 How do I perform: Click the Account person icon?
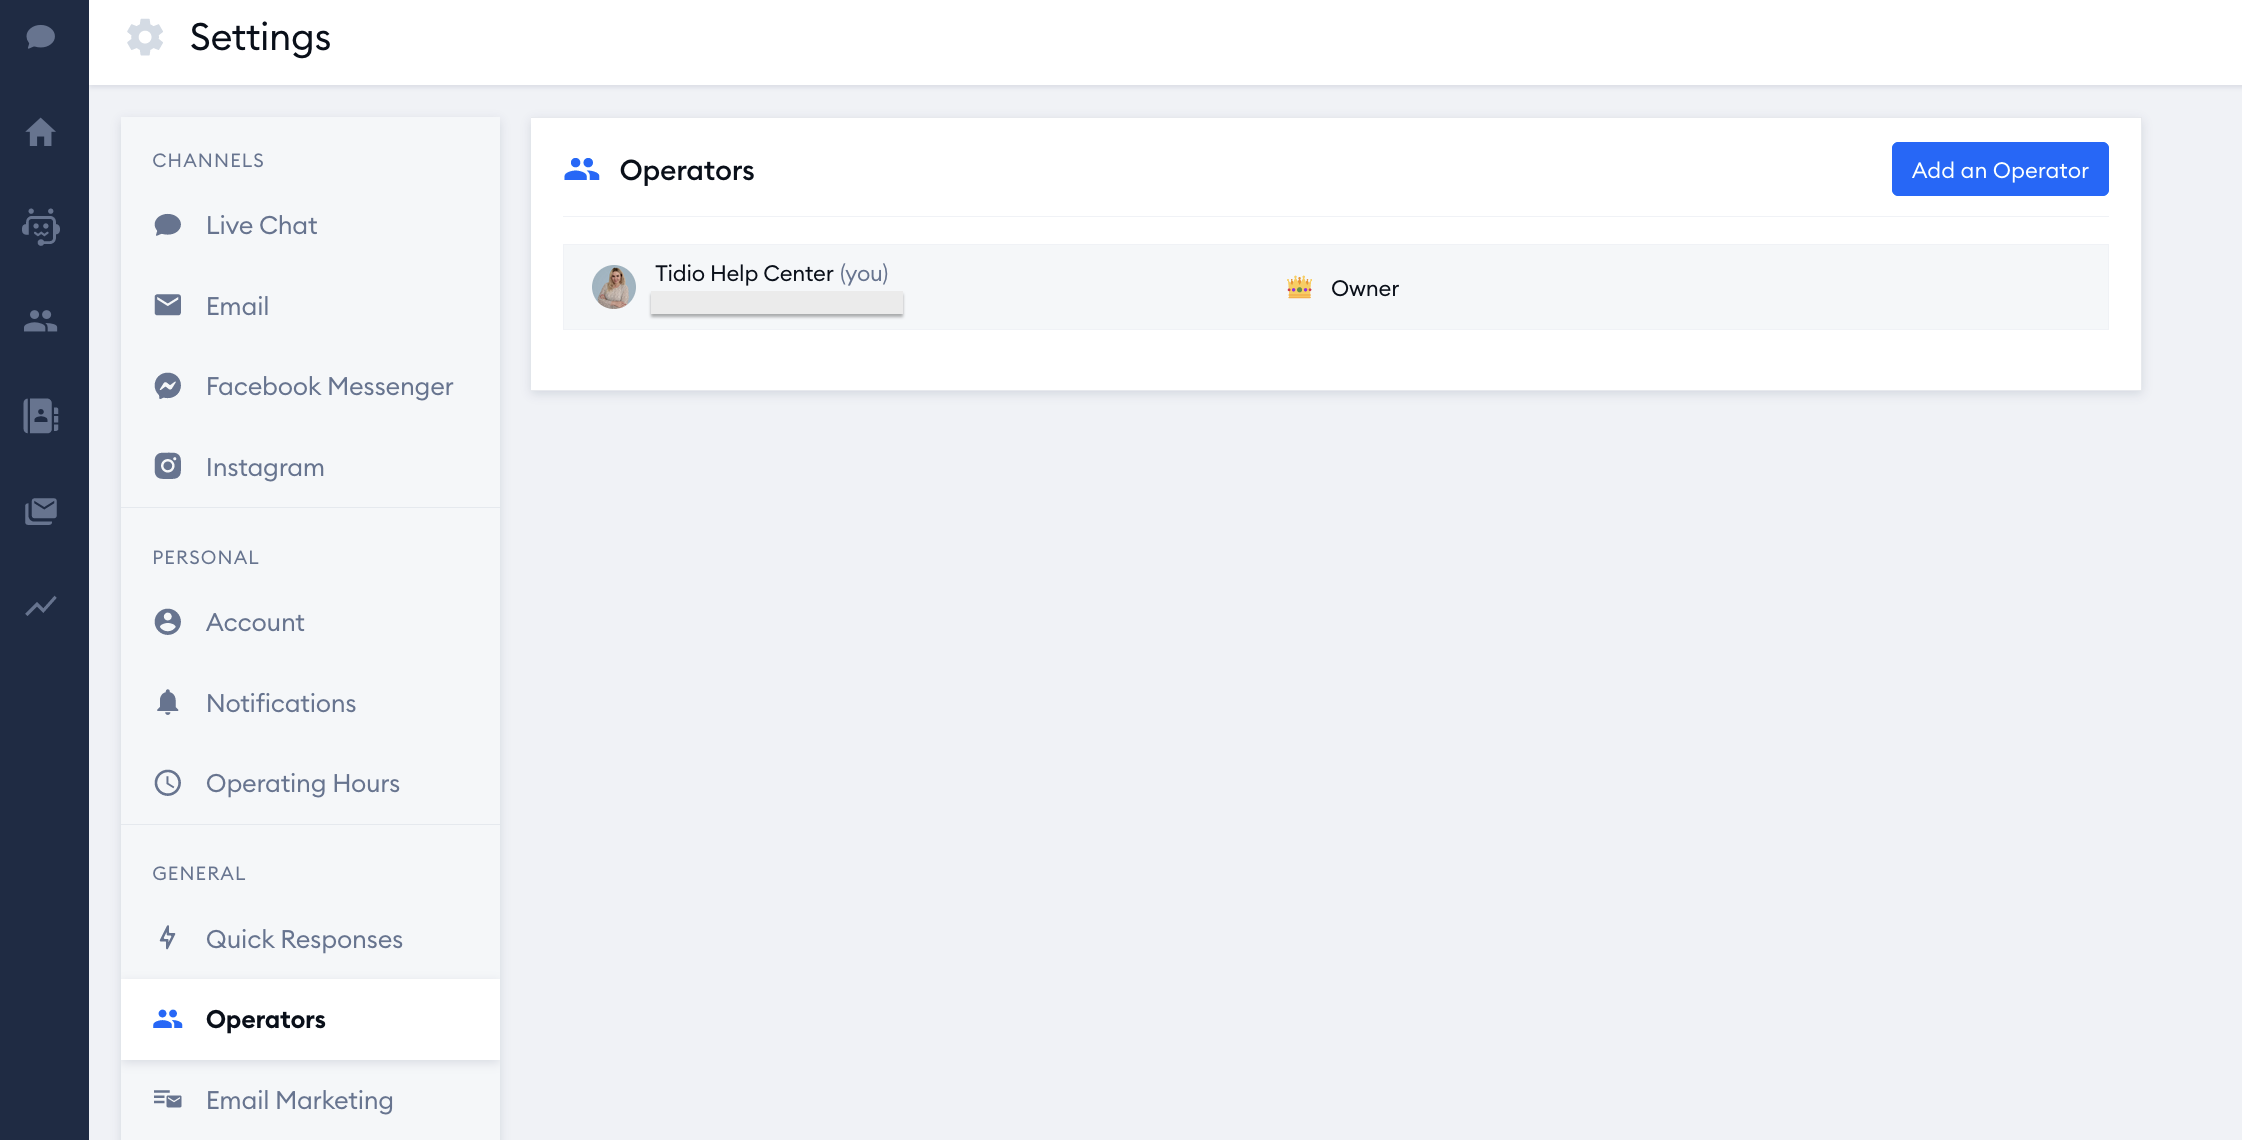tap(168, 622)
